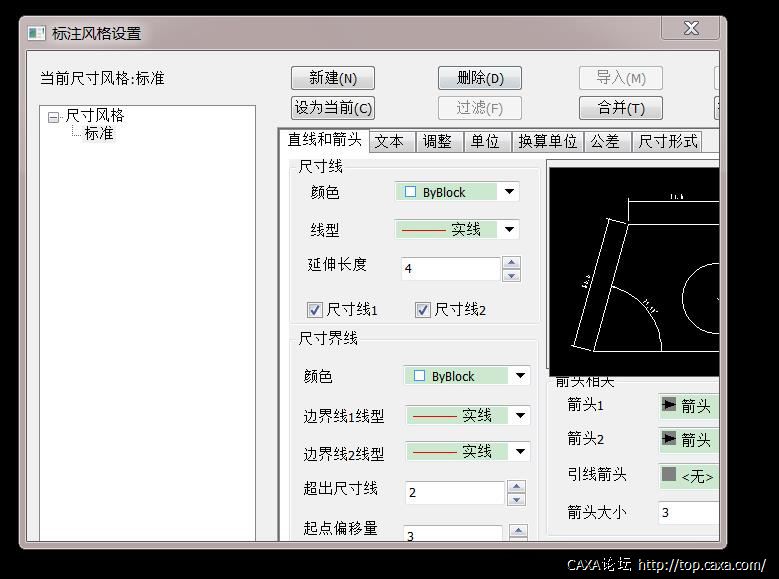The width and height of the screenshot is (779, 579).
Task: Collapse the 尺寸风格 tree node
Action: [x=53, y=118]
